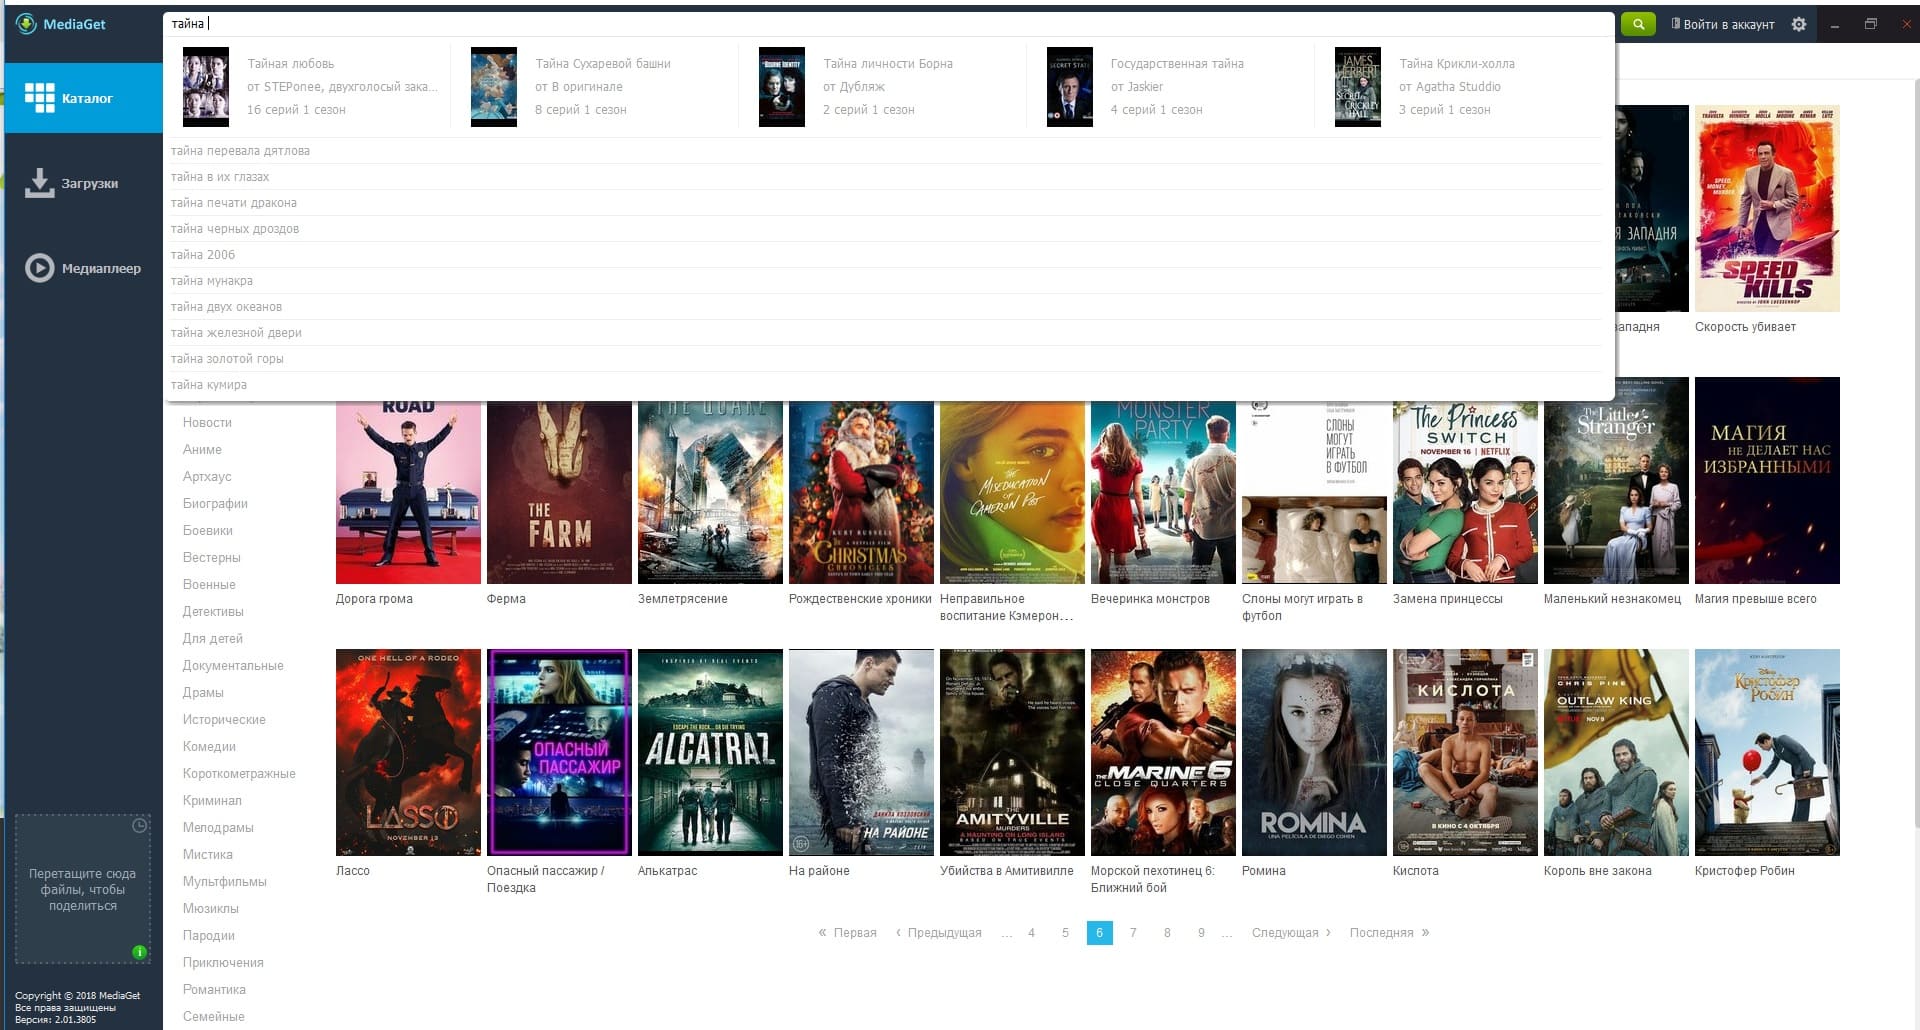The height and width of the screenshot is (1030, 1920).
Task: Click Войти в аккаунт
Action: [1723, 24]
